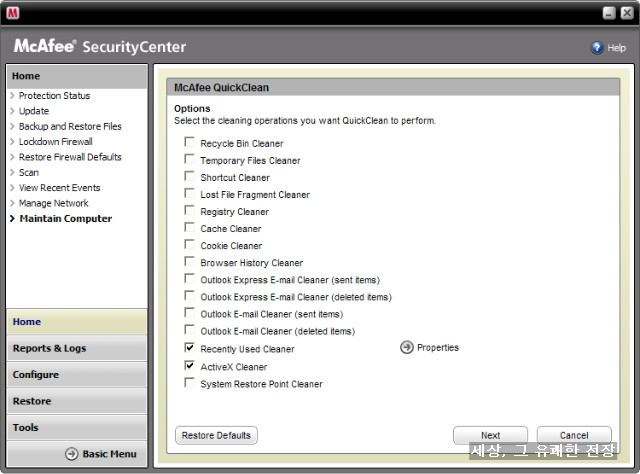Choose Lockdown Firewall task
Viewport: 640px width, 474px height.
coord(56,142)
